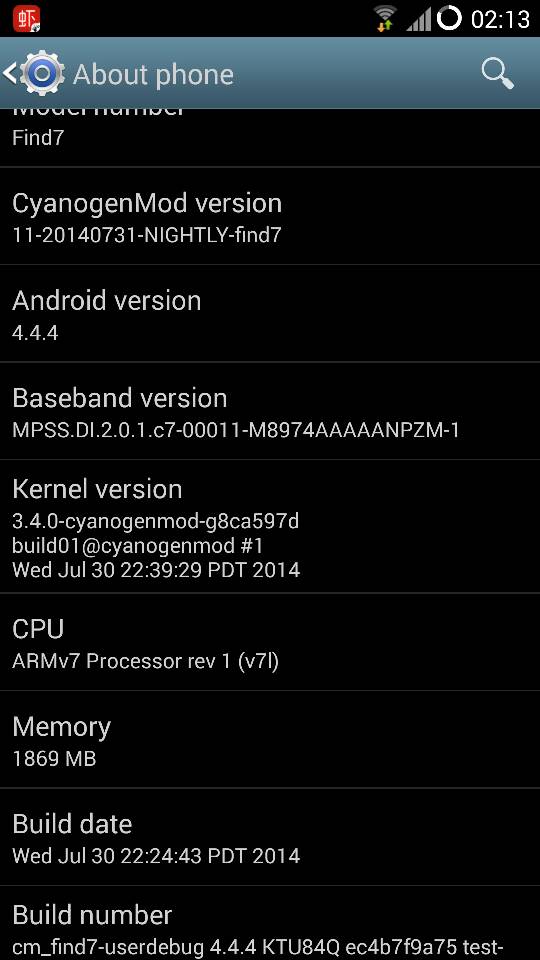Screen dimensions: 540x960
Task: Select the CPU ARMv7 Processor entry
Action: (270, 642)
